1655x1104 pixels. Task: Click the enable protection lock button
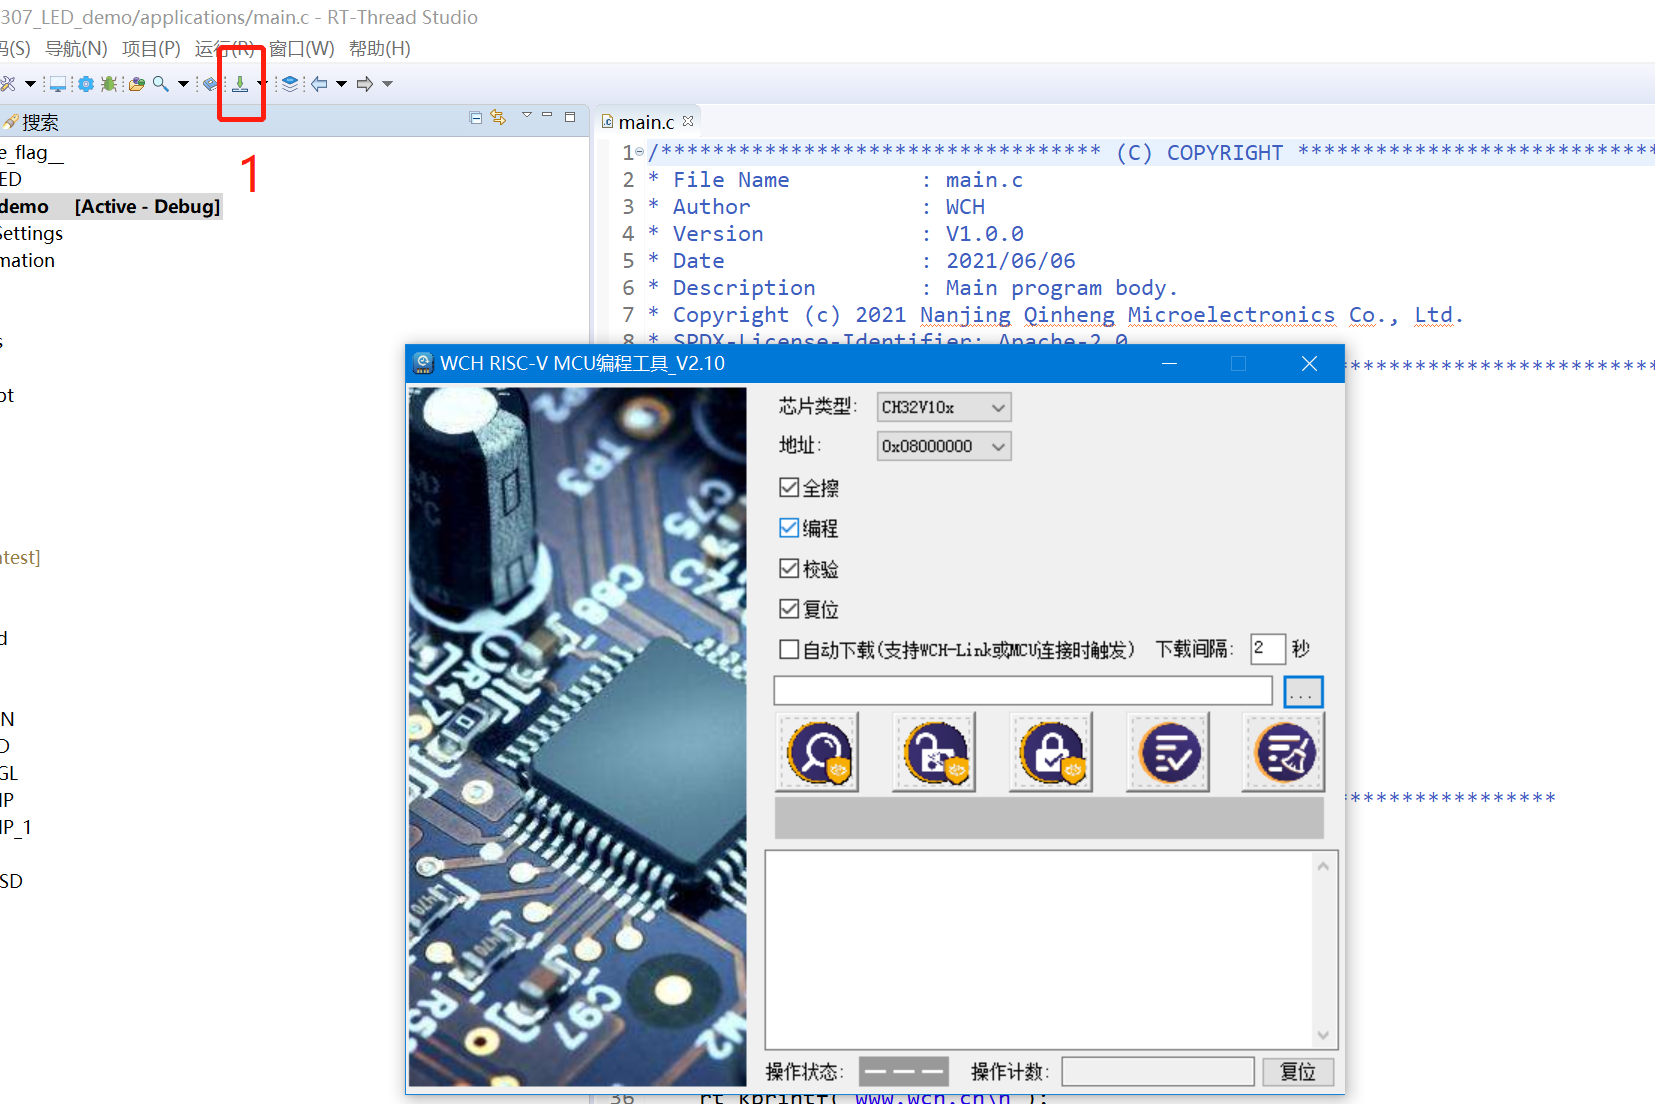click(1051, 752)
